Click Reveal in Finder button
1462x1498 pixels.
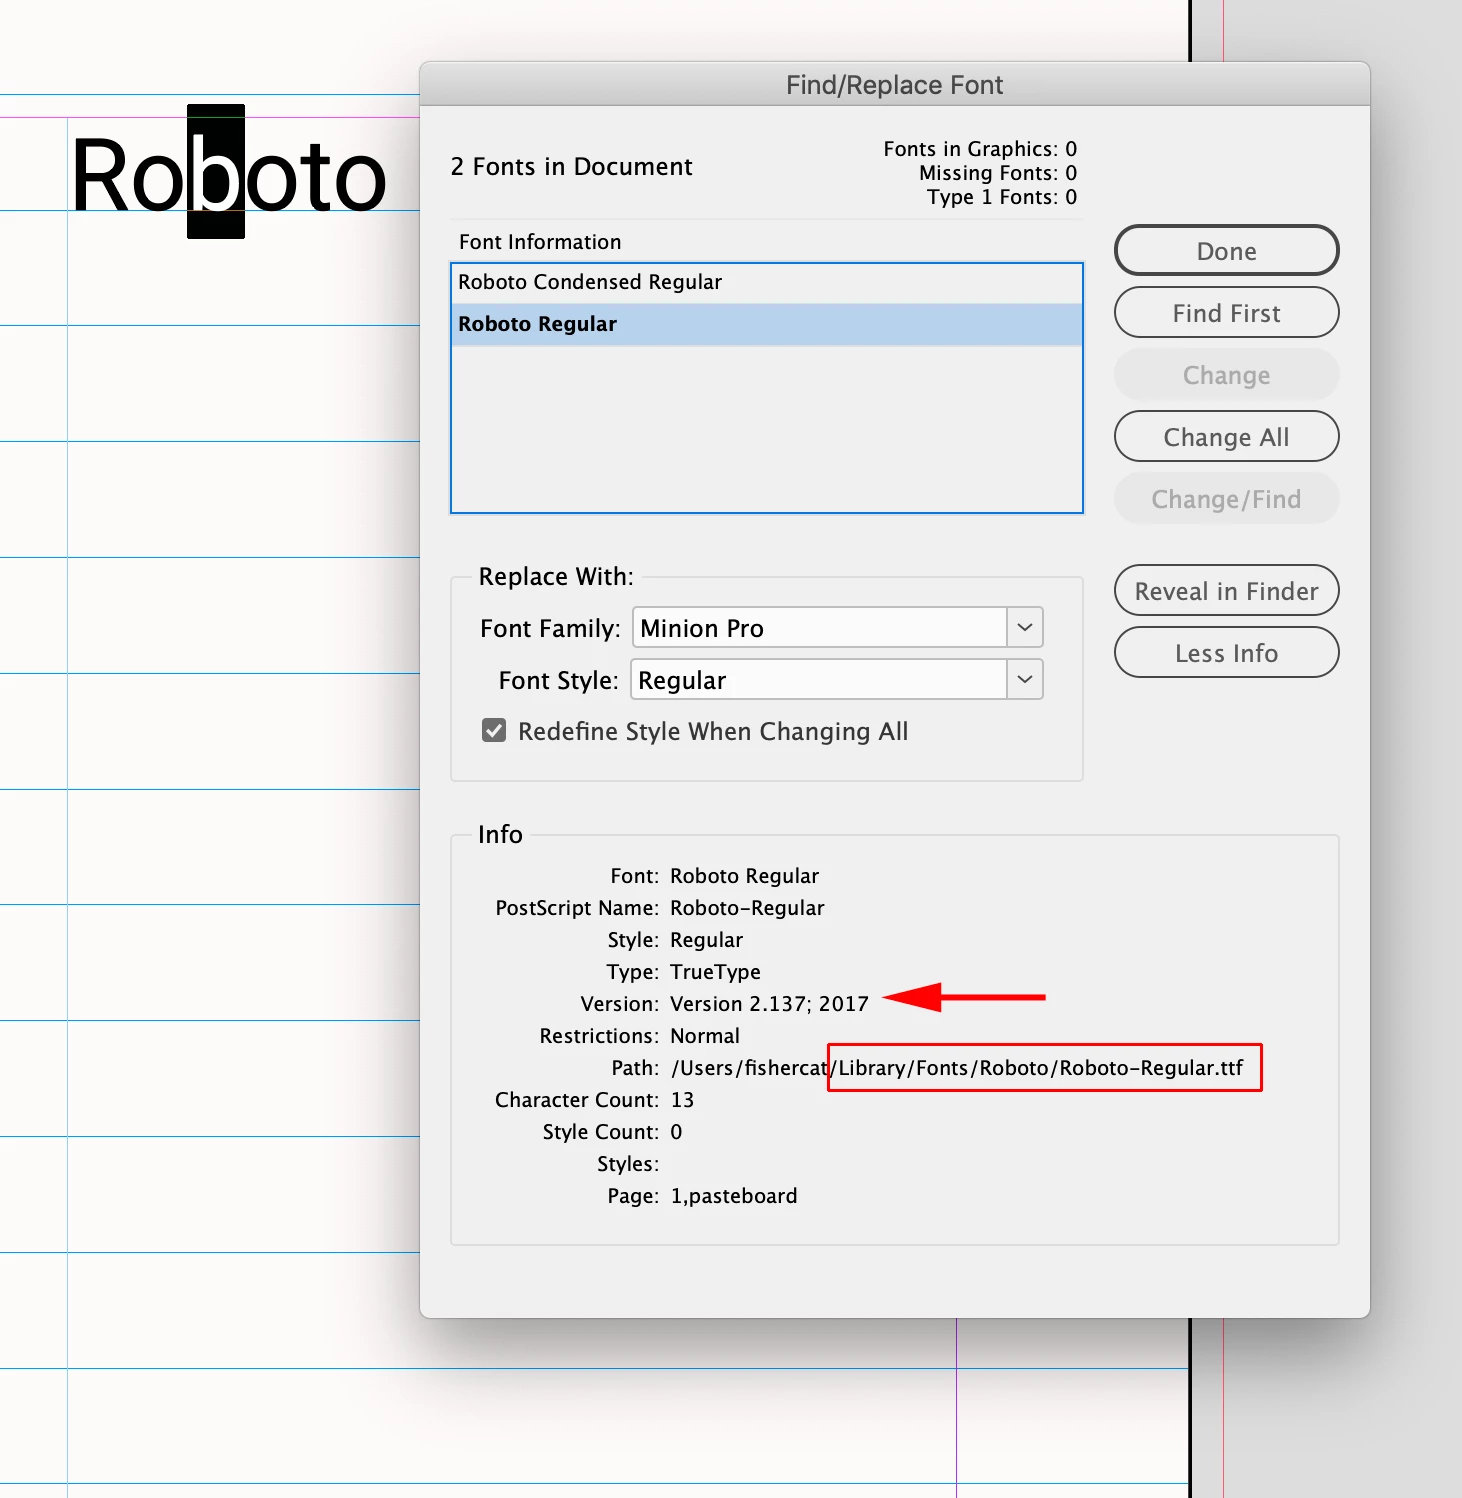tap(1226, 591)
